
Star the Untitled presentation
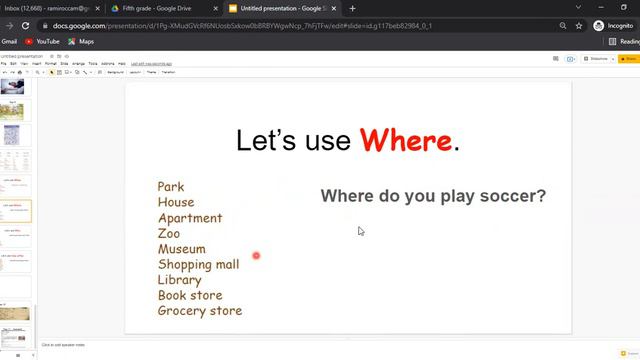click(52, 56)
